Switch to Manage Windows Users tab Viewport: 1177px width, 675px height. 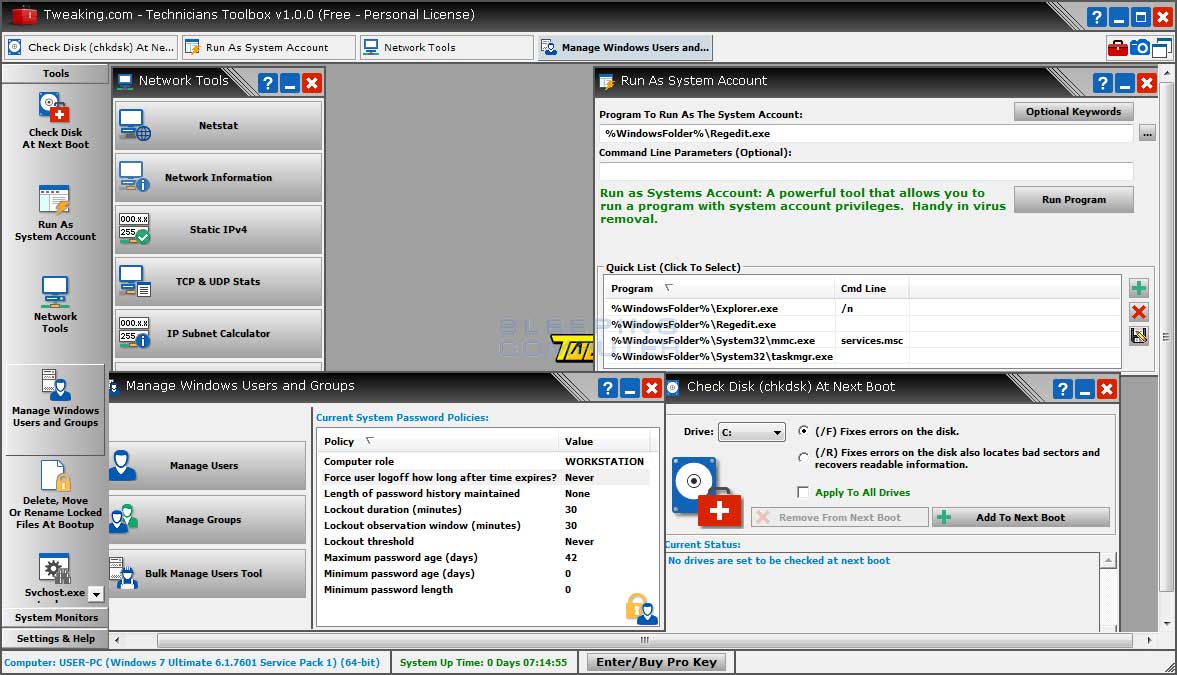625,47
